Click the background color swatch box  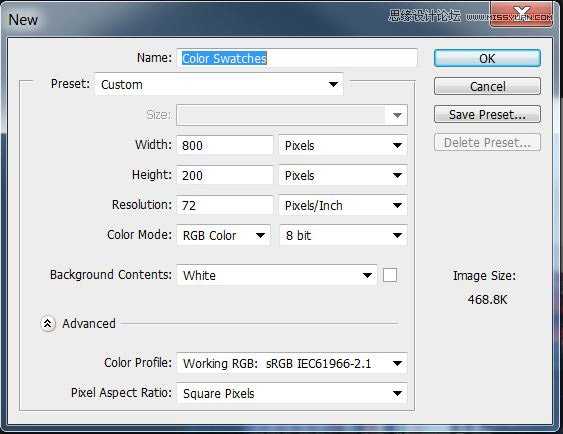(390, 275)
